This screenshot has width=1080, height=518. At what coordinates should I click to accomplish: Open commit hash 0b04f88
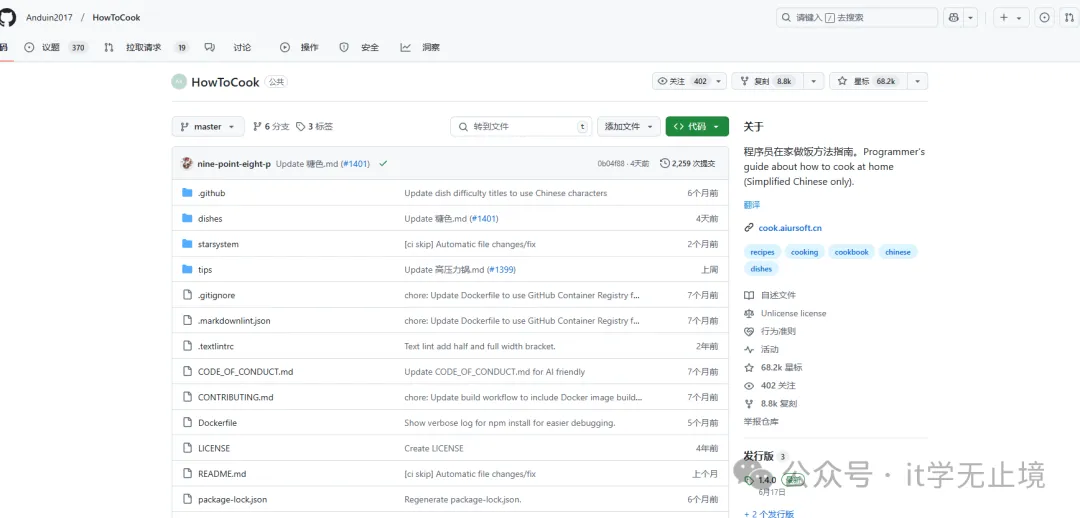pos(611,164)
